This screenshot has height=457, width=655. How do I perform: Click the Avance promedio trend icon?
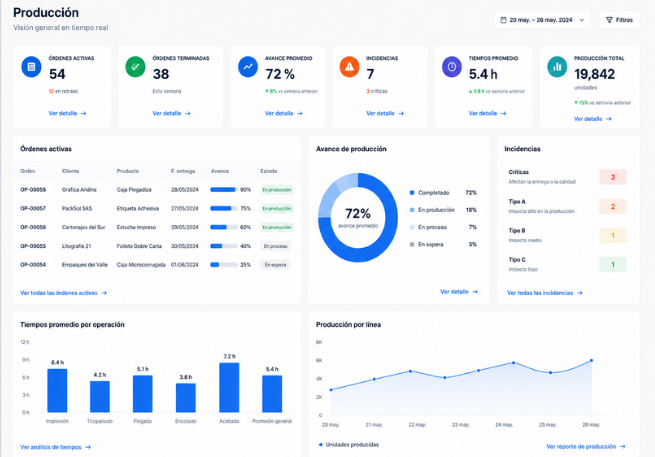pyautogui.click(x=248, y=67)
